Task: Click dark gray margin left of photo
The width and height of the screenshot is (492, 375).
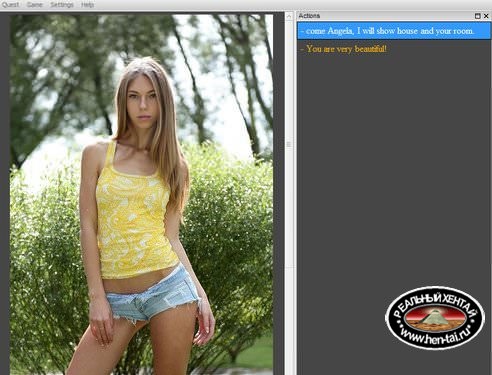Action: 5,194
